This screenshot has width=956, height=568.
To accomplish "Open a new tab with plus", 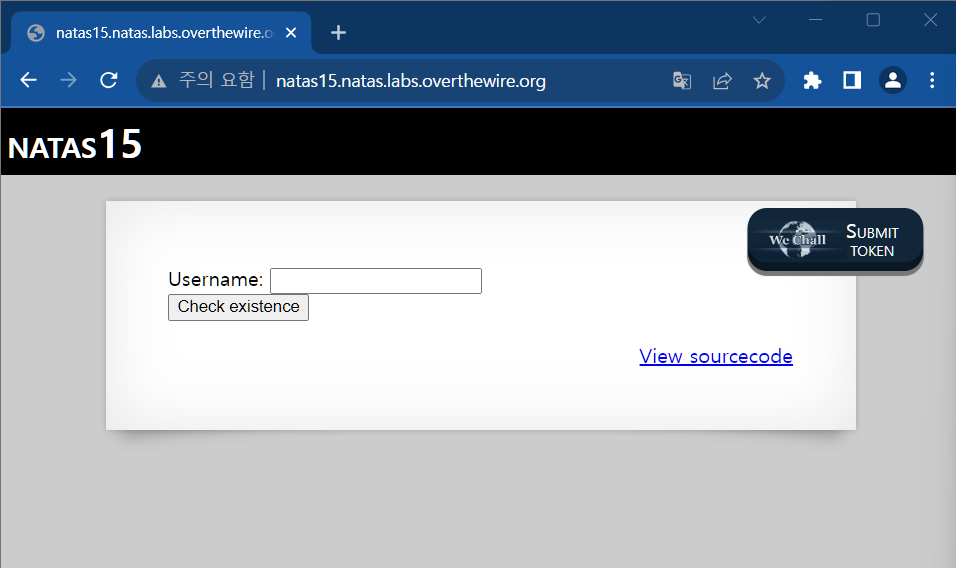I will 338,32.
